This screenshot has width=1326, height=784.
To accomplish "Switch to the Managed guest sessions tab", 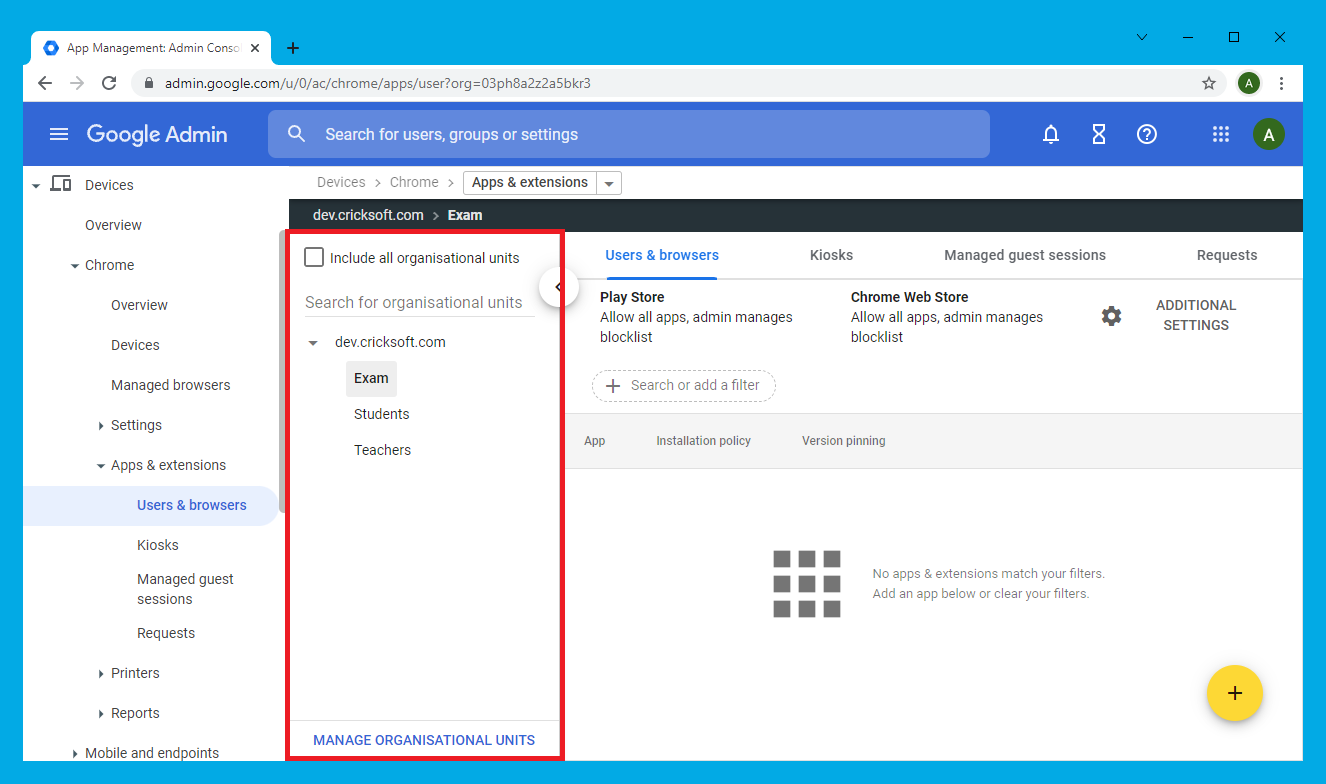I will [x=1024, y=255].
